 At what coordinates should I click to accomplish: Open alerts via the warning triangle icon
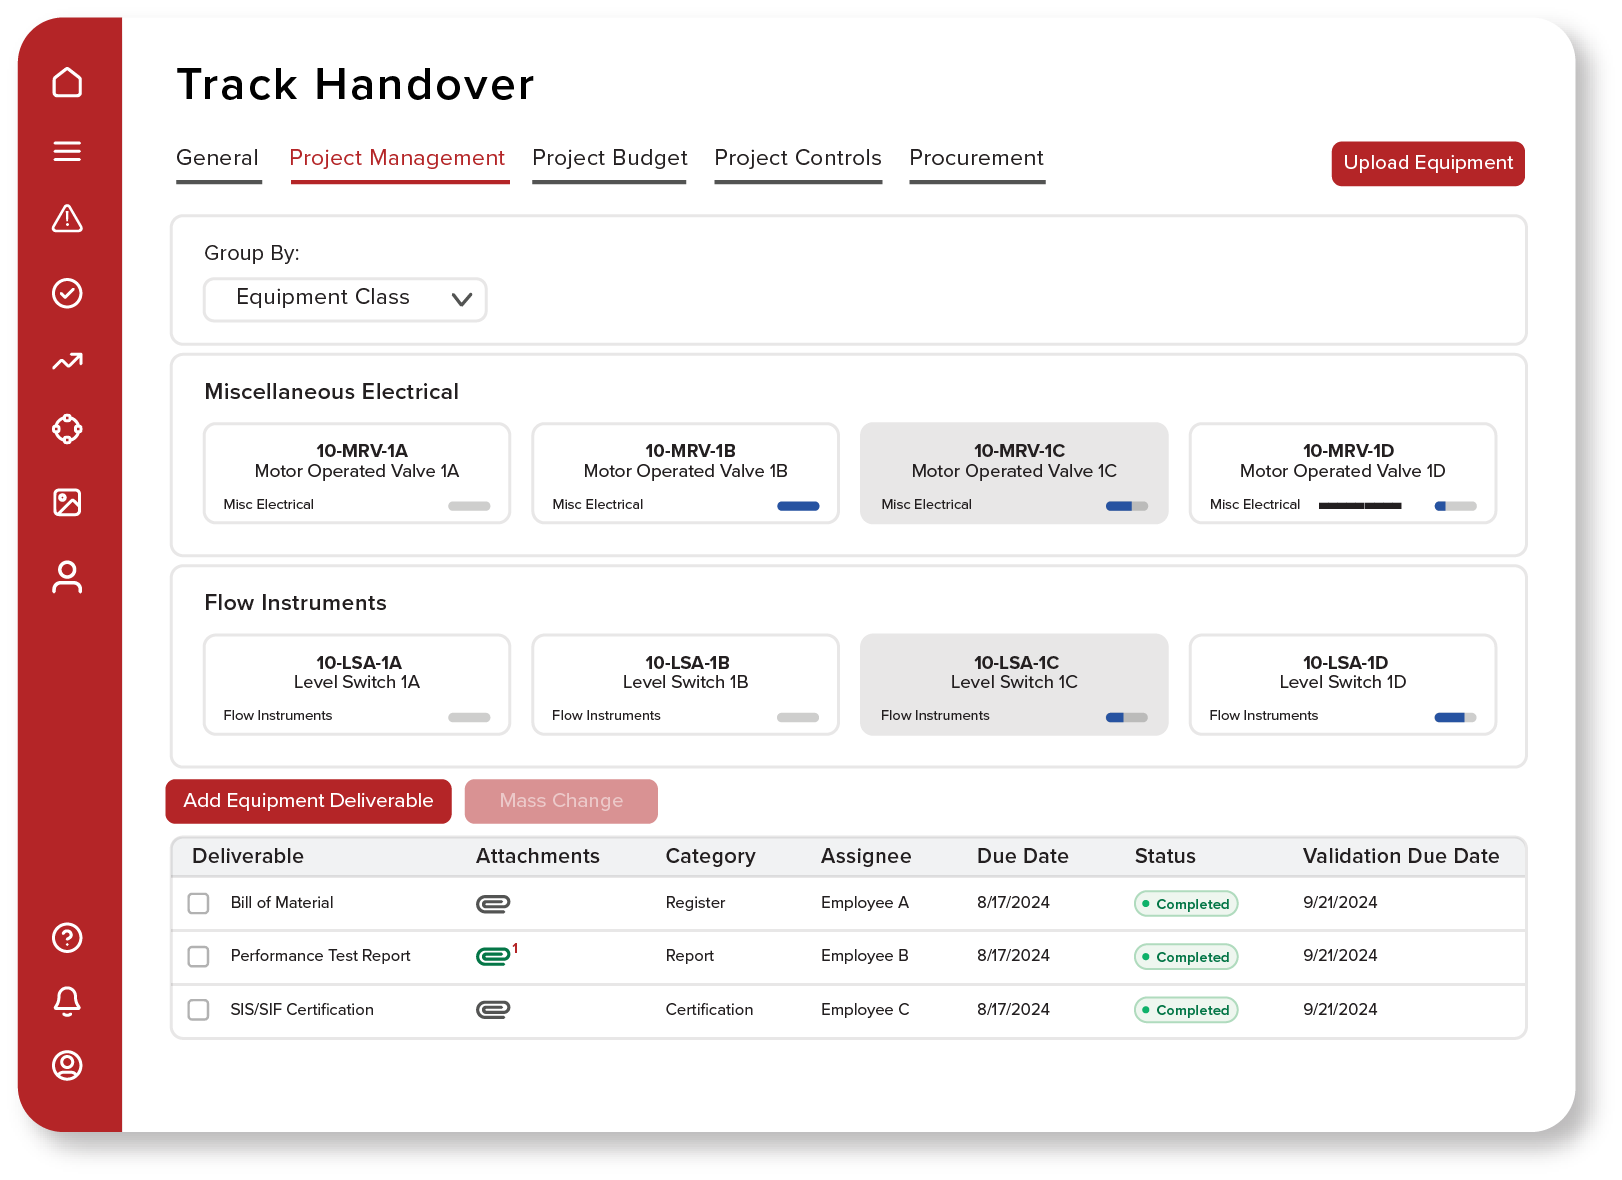[67, 219]
